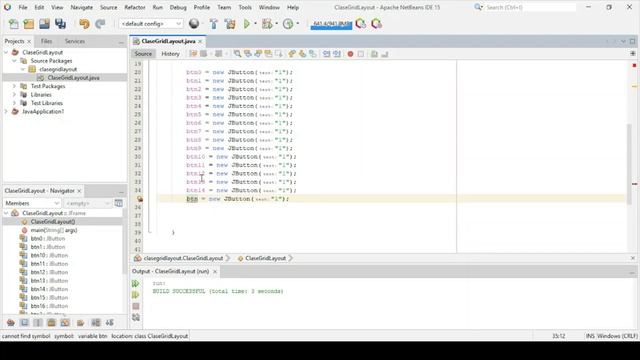The width and height of the screenshot is (640, 360).
Task: Click the Open Project toolbar icon
Action: (44, 24)
